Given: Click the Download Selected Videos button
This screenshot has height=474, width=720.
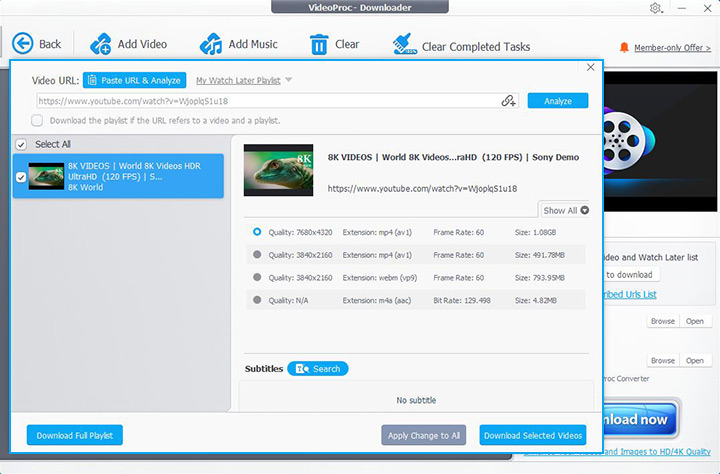Looking at the screenshot, I should (533, 435).
